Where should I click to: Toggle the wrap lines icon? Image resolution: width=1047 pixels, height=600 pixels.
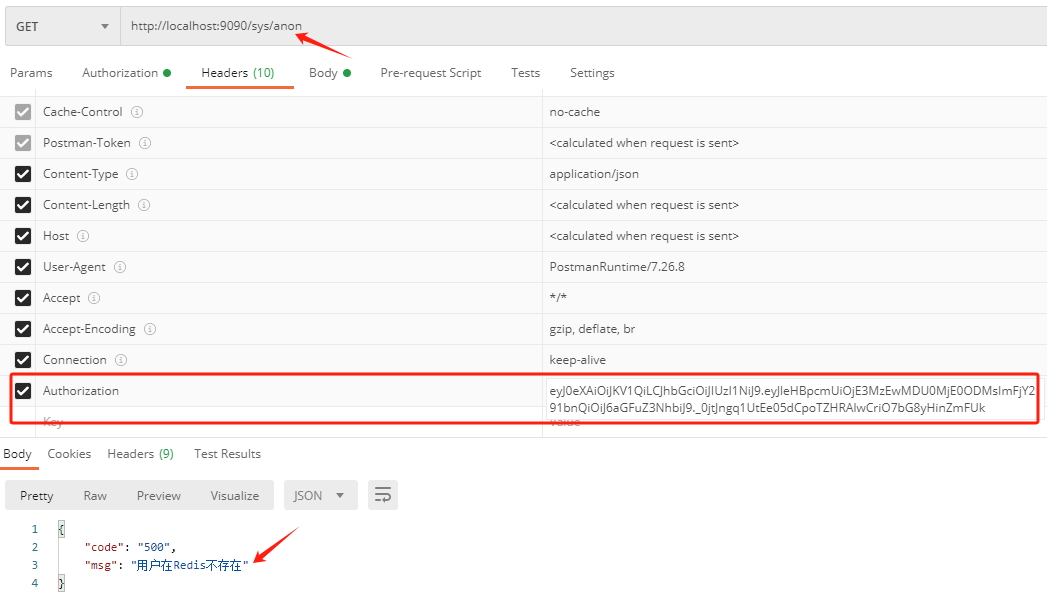click(x=383, y=495)
